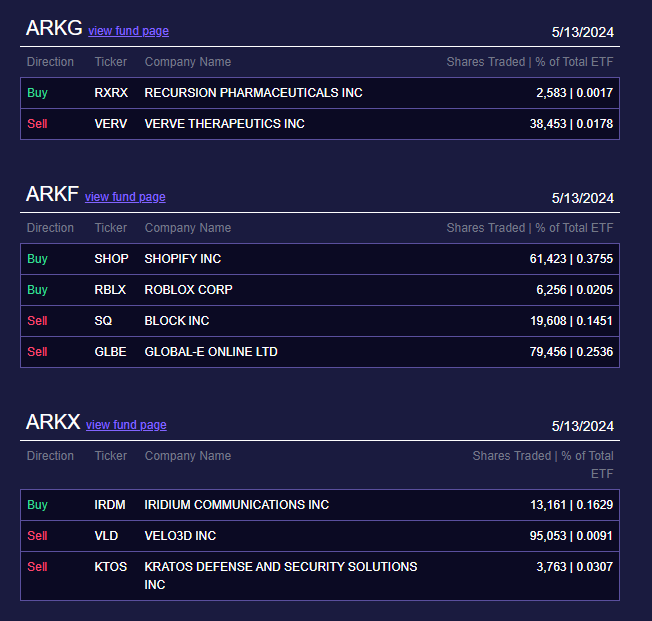The width and height of the screenshot is (652, 621).
Task: Click ARKF table Company Name column header
Action: (x=188, y=228)
